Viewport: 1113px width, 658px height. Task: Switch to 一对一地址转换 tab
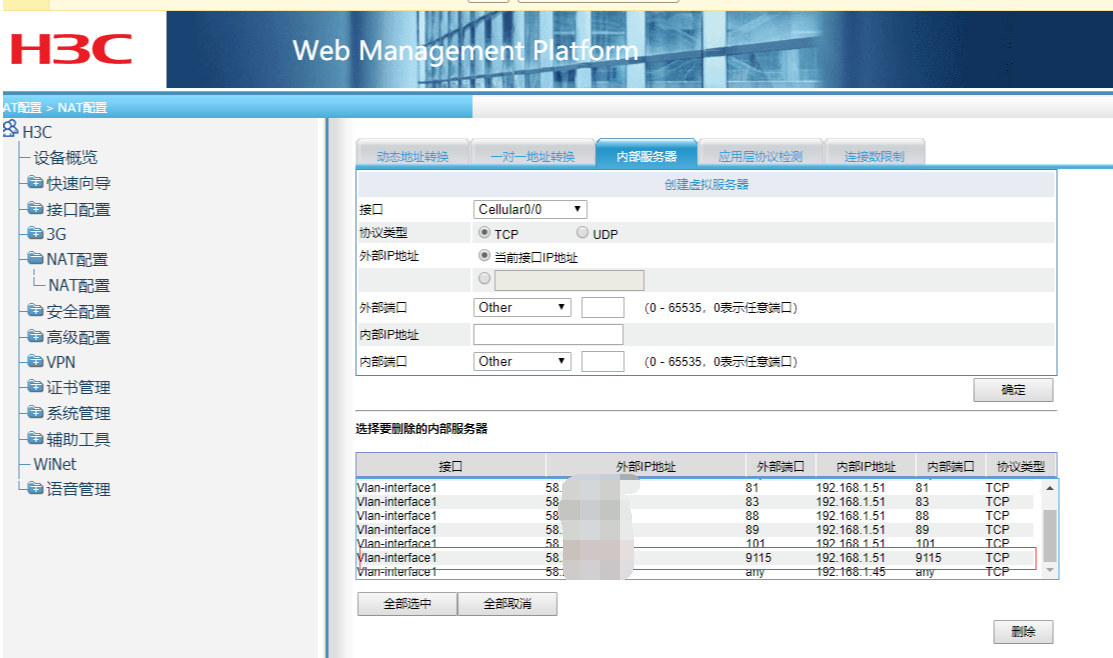pos(532,155)
